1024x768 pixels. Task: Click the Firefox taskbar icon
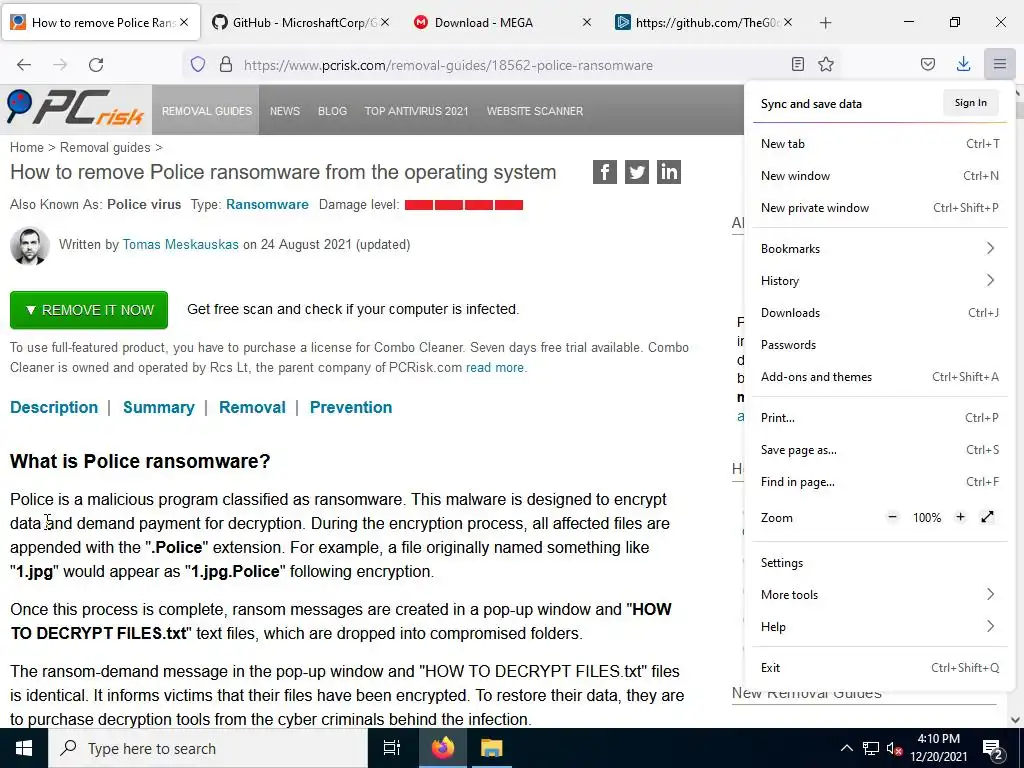[442, 748]
